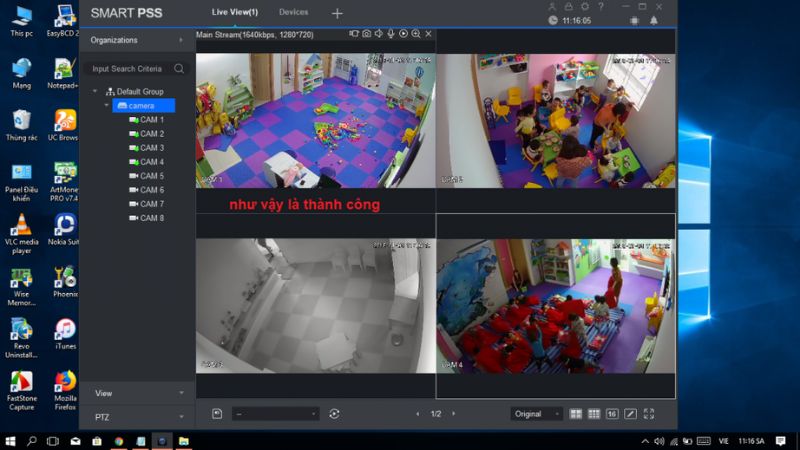Close the CAM 1 video stream
Image resolution: width=800 pixels, height=450 pixels.
[x=428, y=34]
